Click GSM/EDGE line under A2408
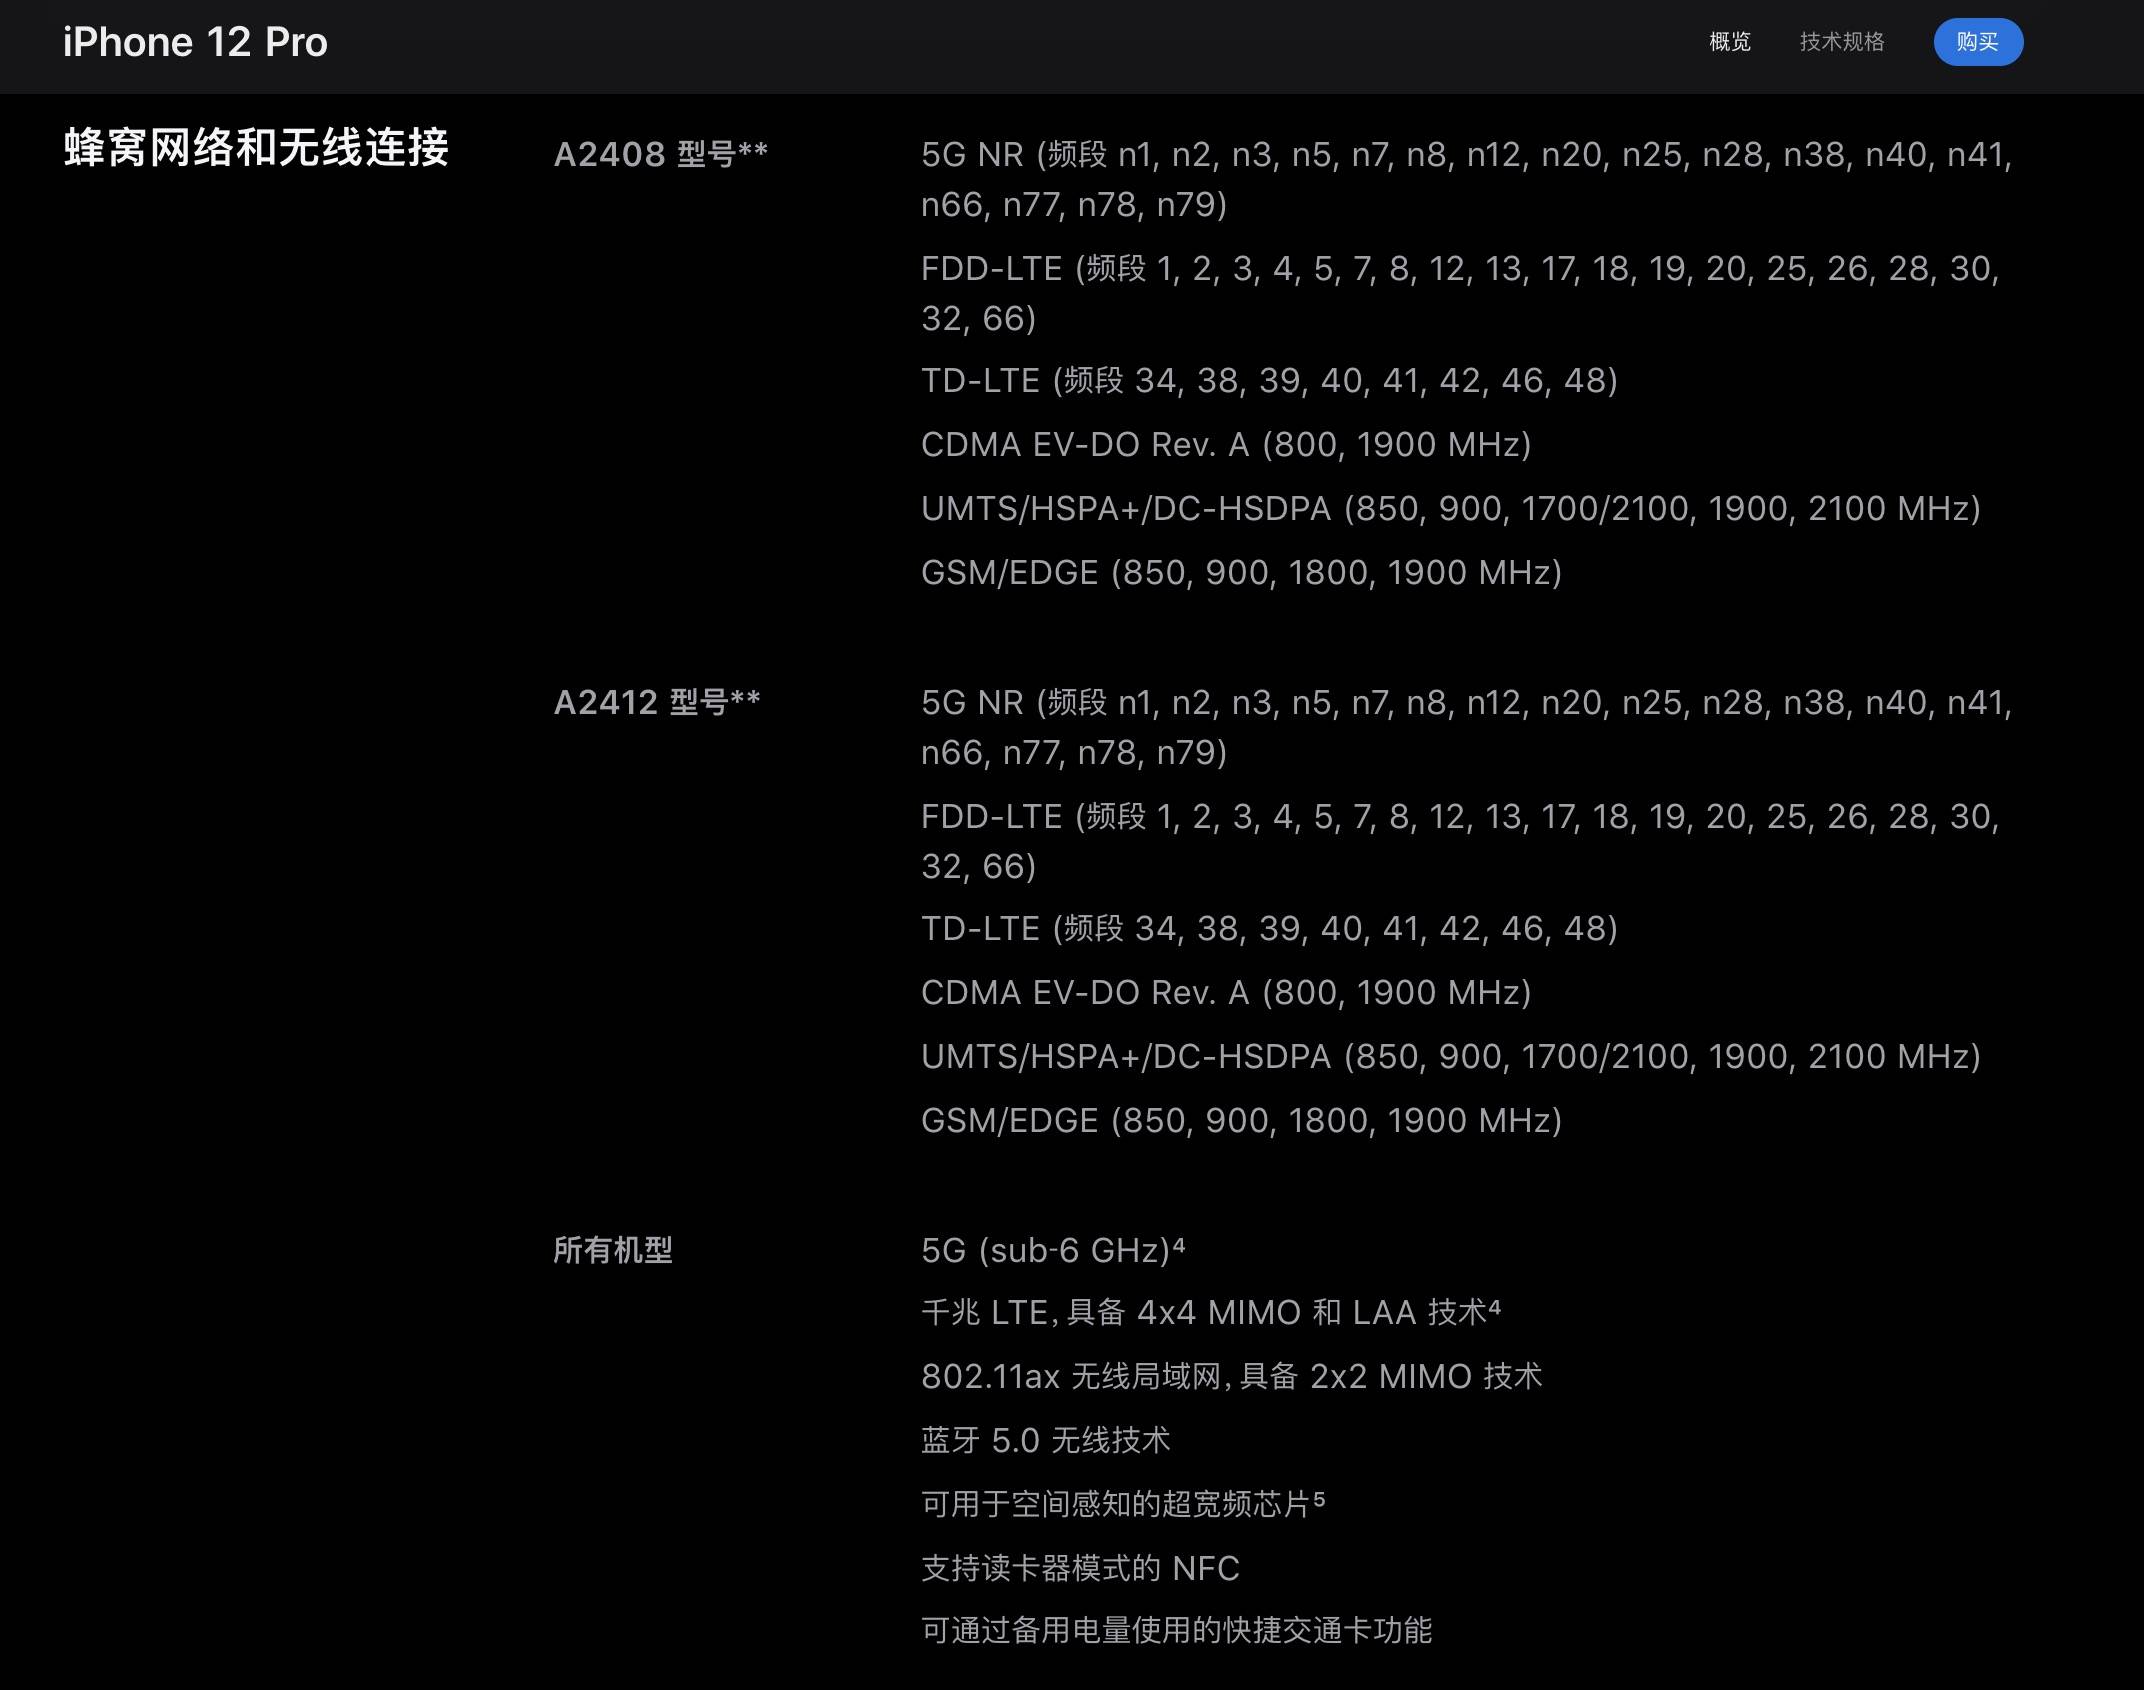Screen dimensions: 2144x1690 1241,573
